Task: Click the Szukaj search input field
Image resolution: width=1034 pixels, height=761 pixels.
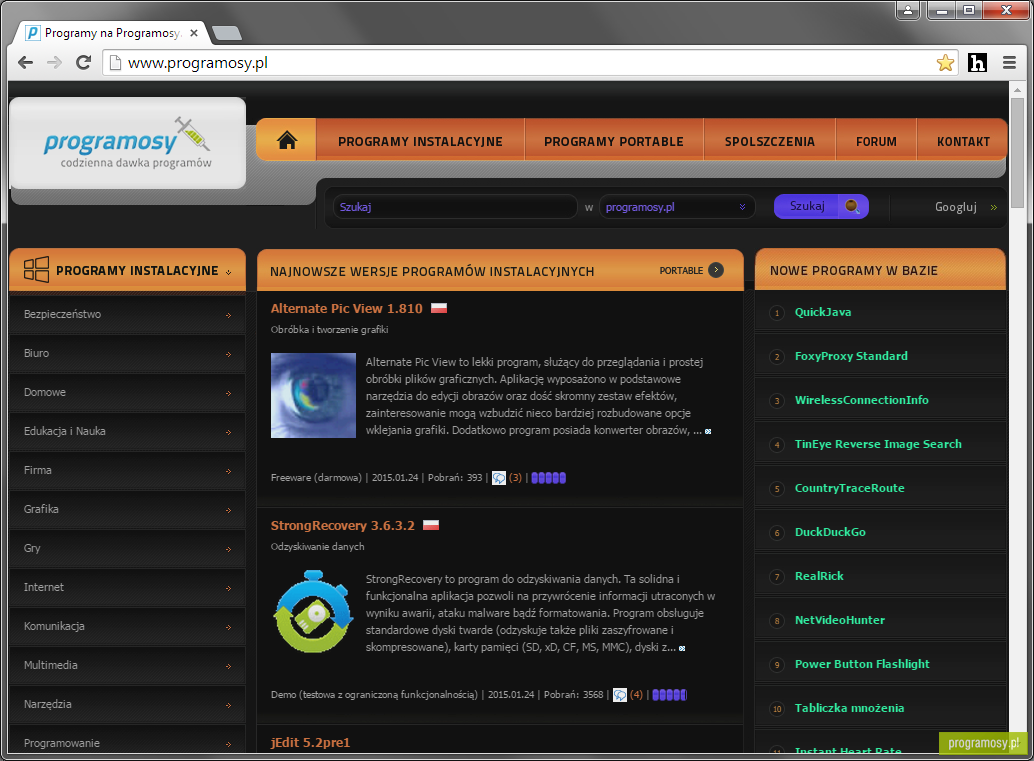Action: [x=455, y=207]
